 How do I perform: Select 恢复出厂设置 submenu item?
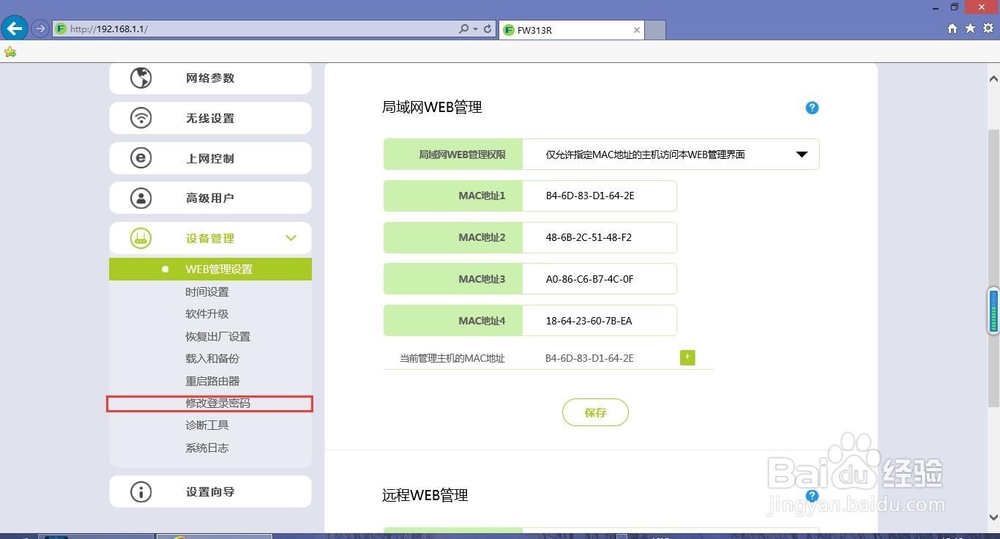click(x=218, y=336)
